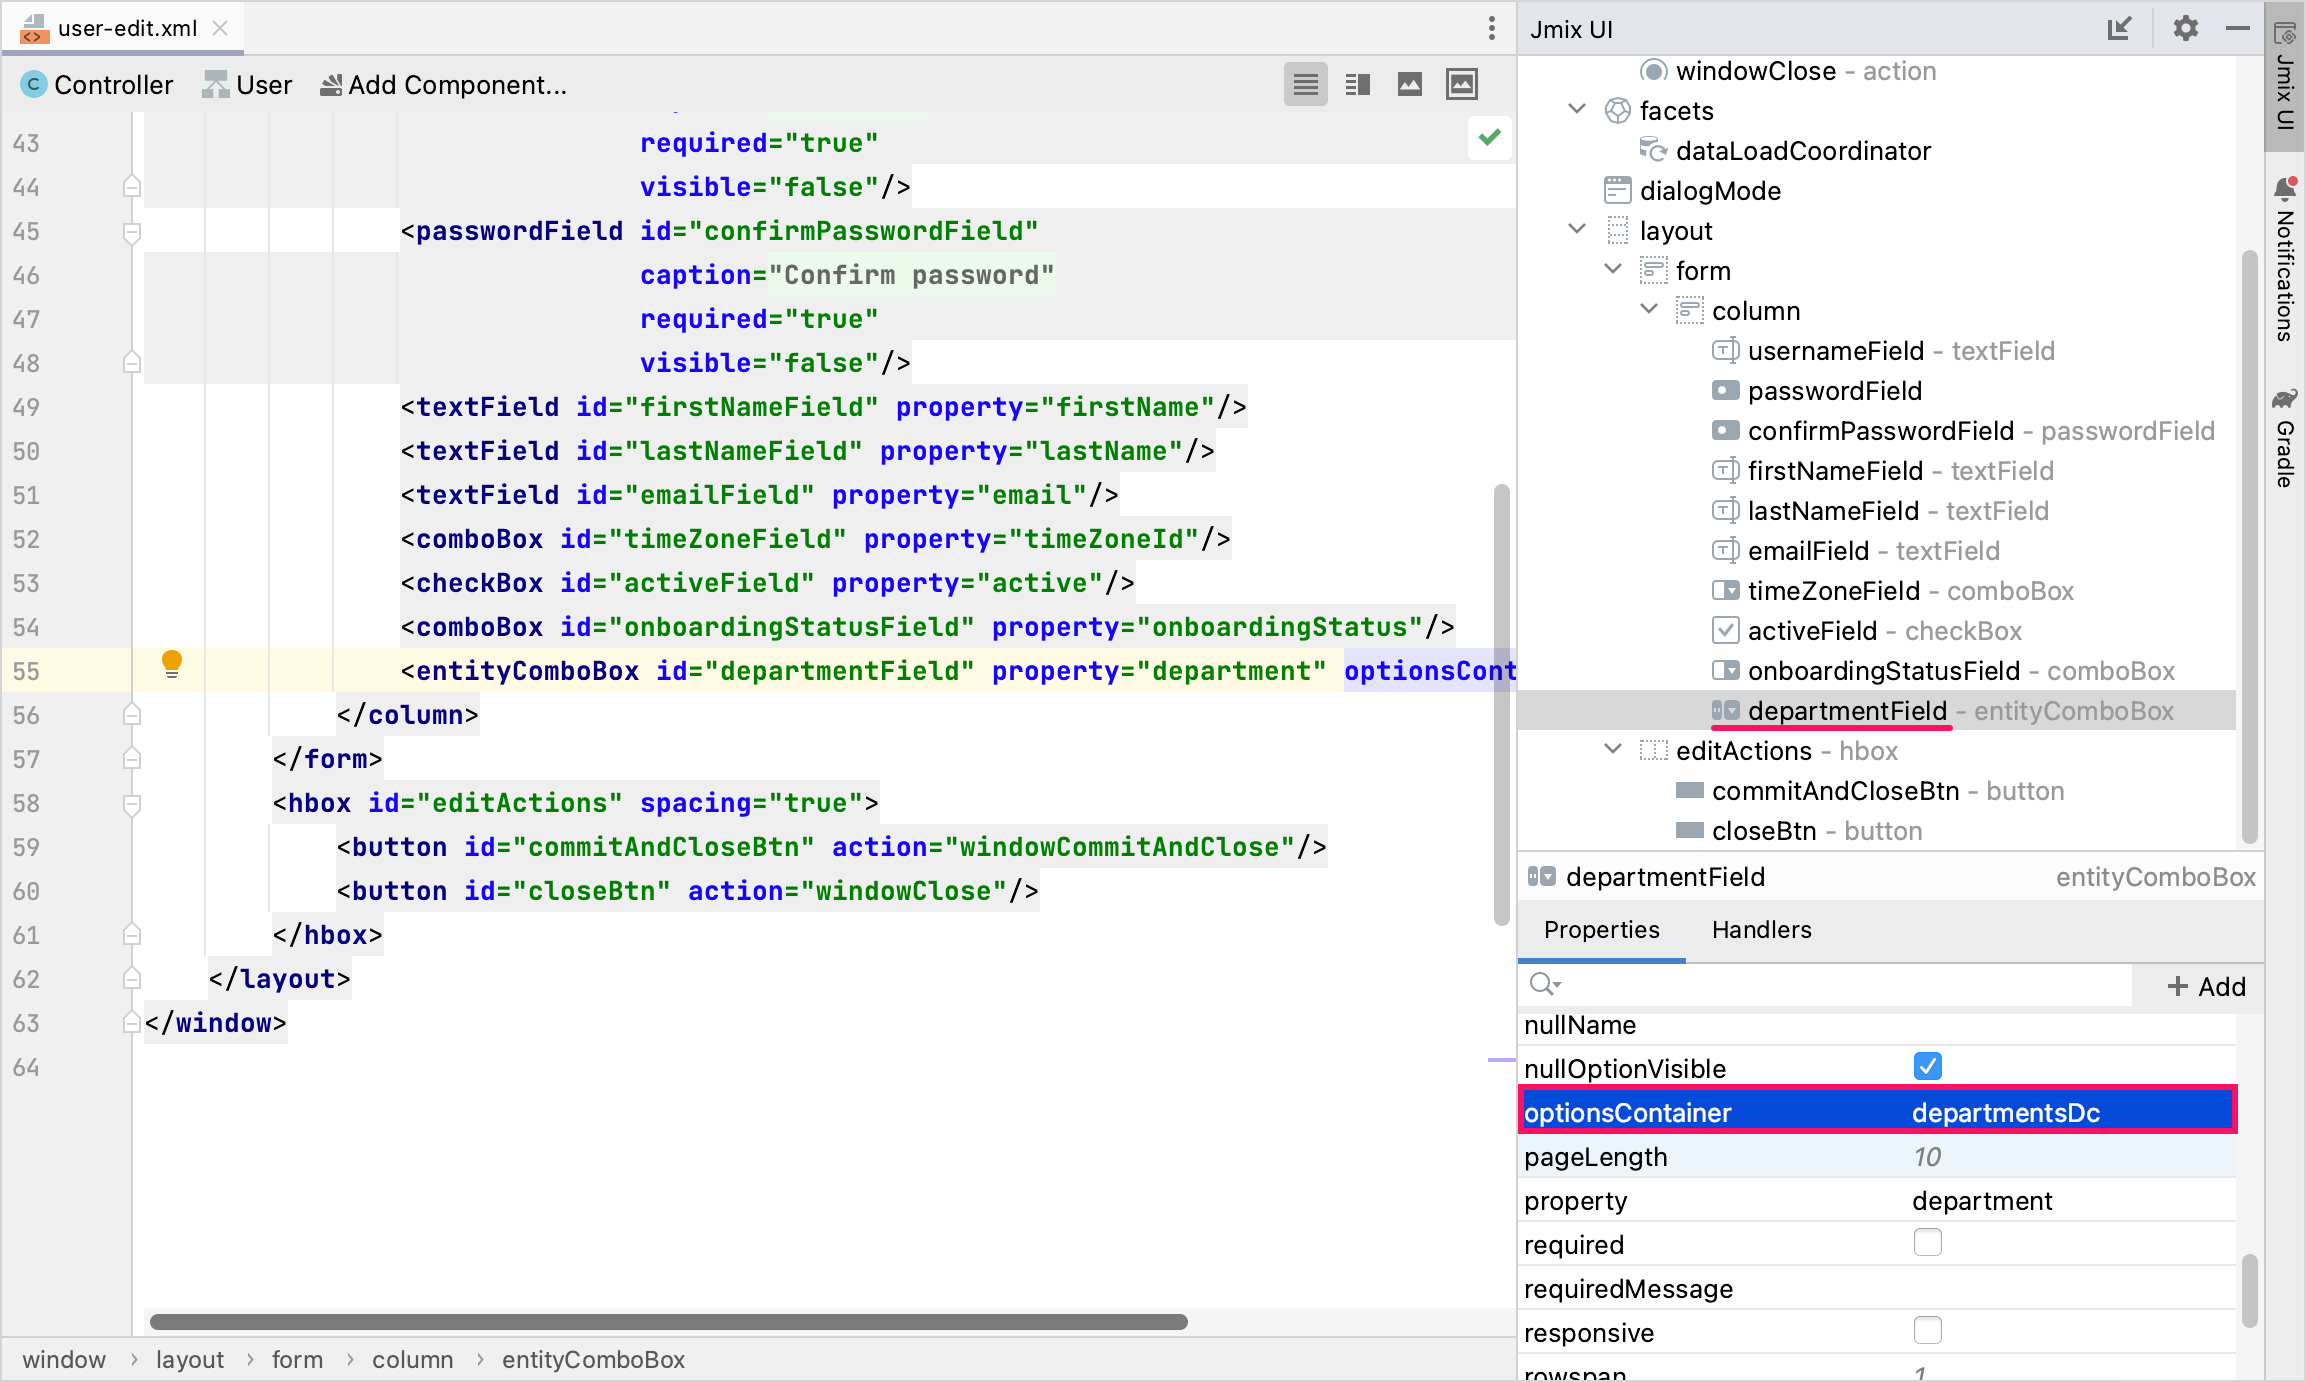
Task: Click form in the XML breadcrumb
Action: (297, 1360)
